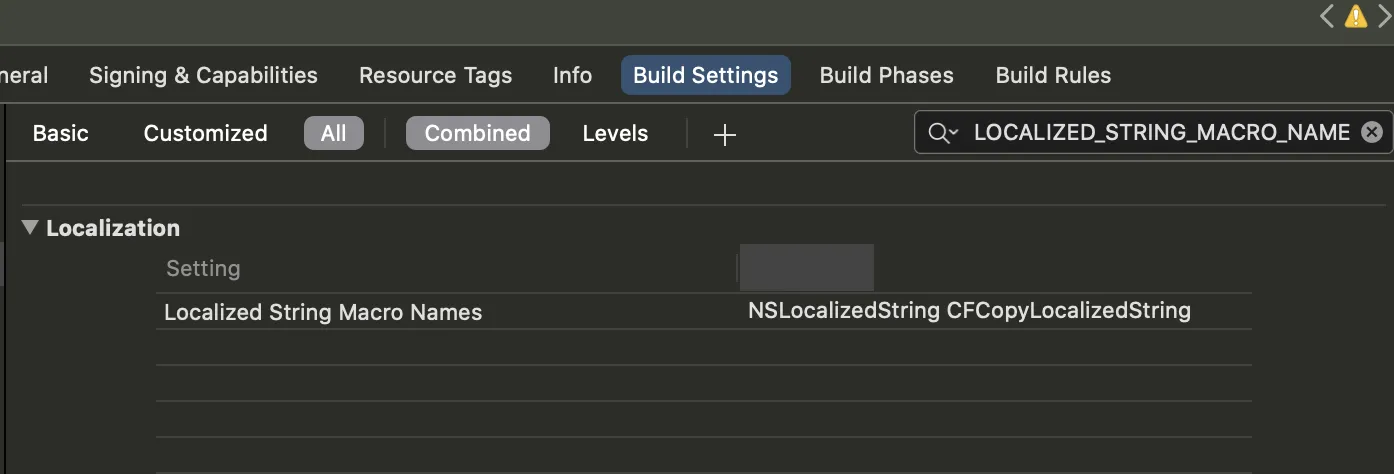Clear the search filter text
This screenshot has width=1394, height=474.
pos(1372,132)
